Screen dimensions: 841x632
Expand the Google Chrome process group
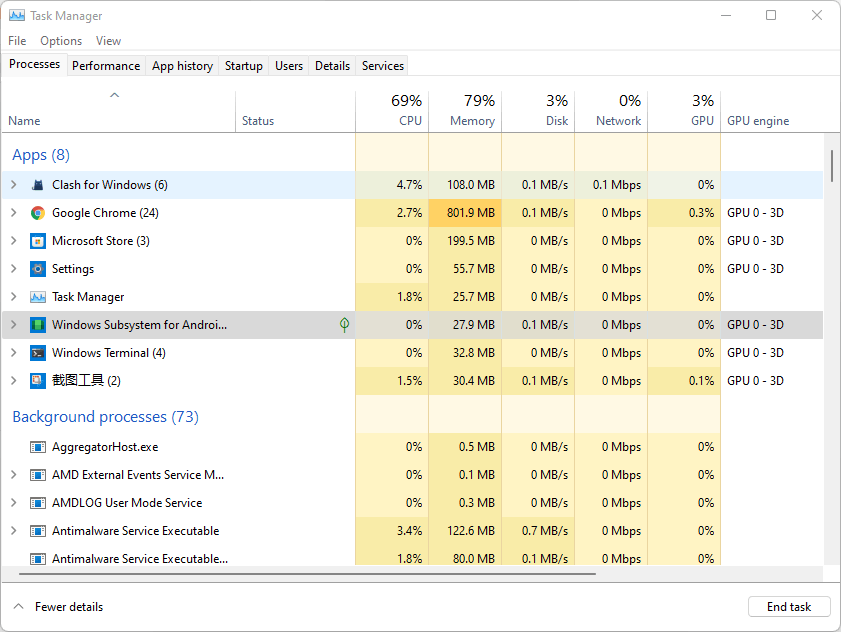14,212
